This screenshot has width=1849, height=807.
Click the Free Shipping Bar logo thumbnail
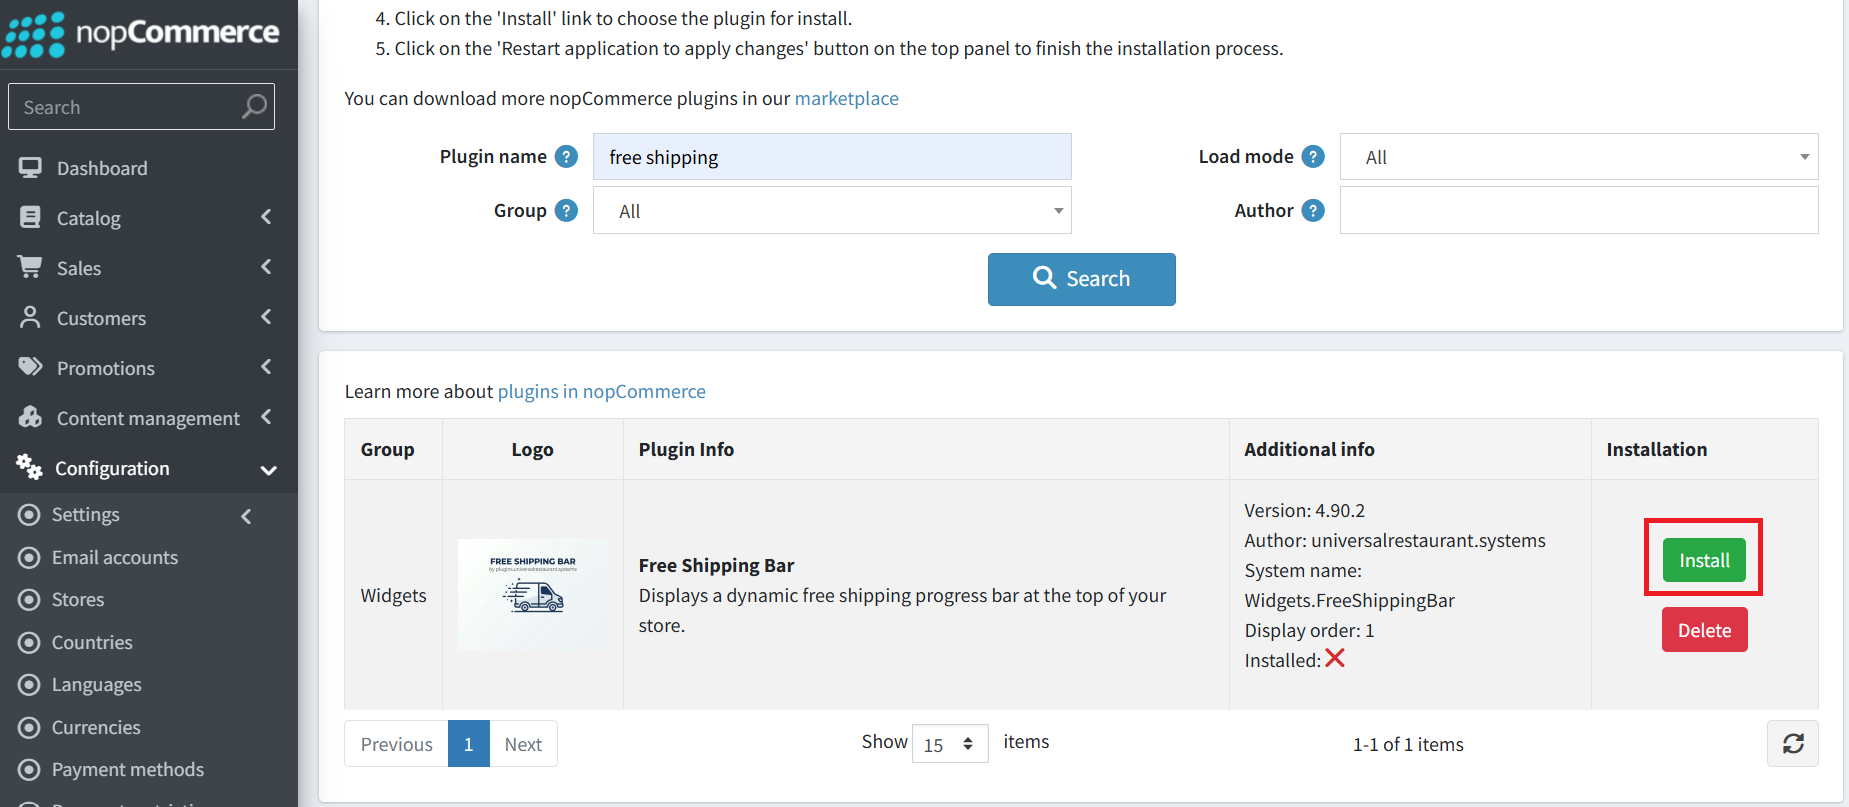click(x=533, y=595)
